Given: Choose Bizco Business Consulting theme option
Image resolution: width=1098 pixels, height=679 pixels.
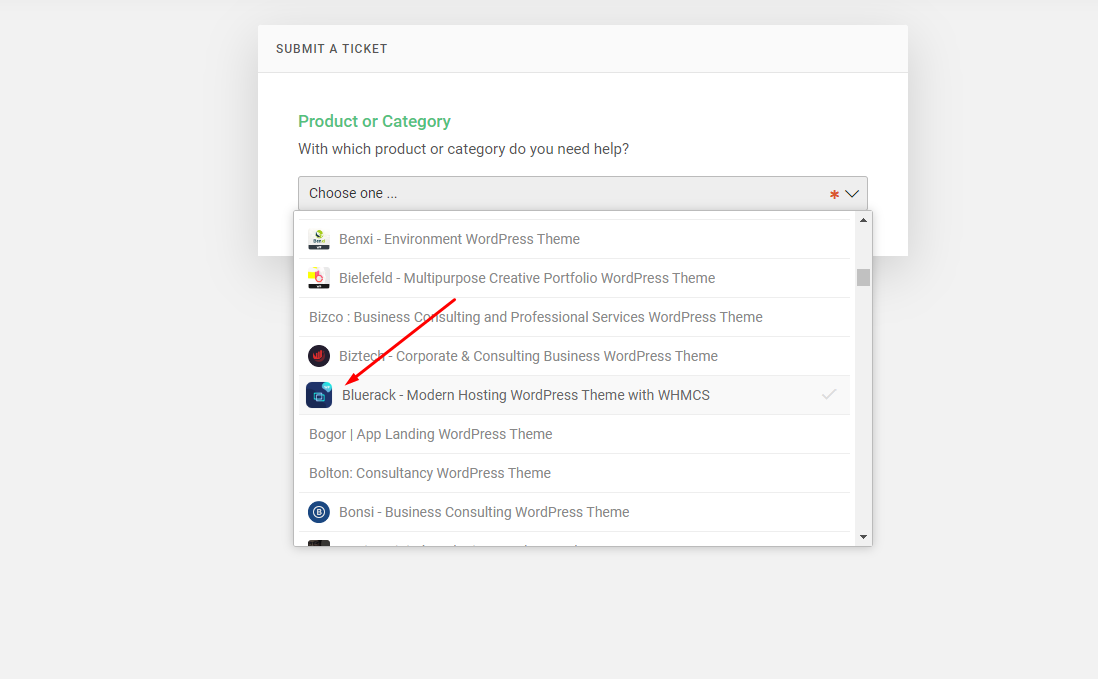Looking at the screenshot, I should point(574,317).
